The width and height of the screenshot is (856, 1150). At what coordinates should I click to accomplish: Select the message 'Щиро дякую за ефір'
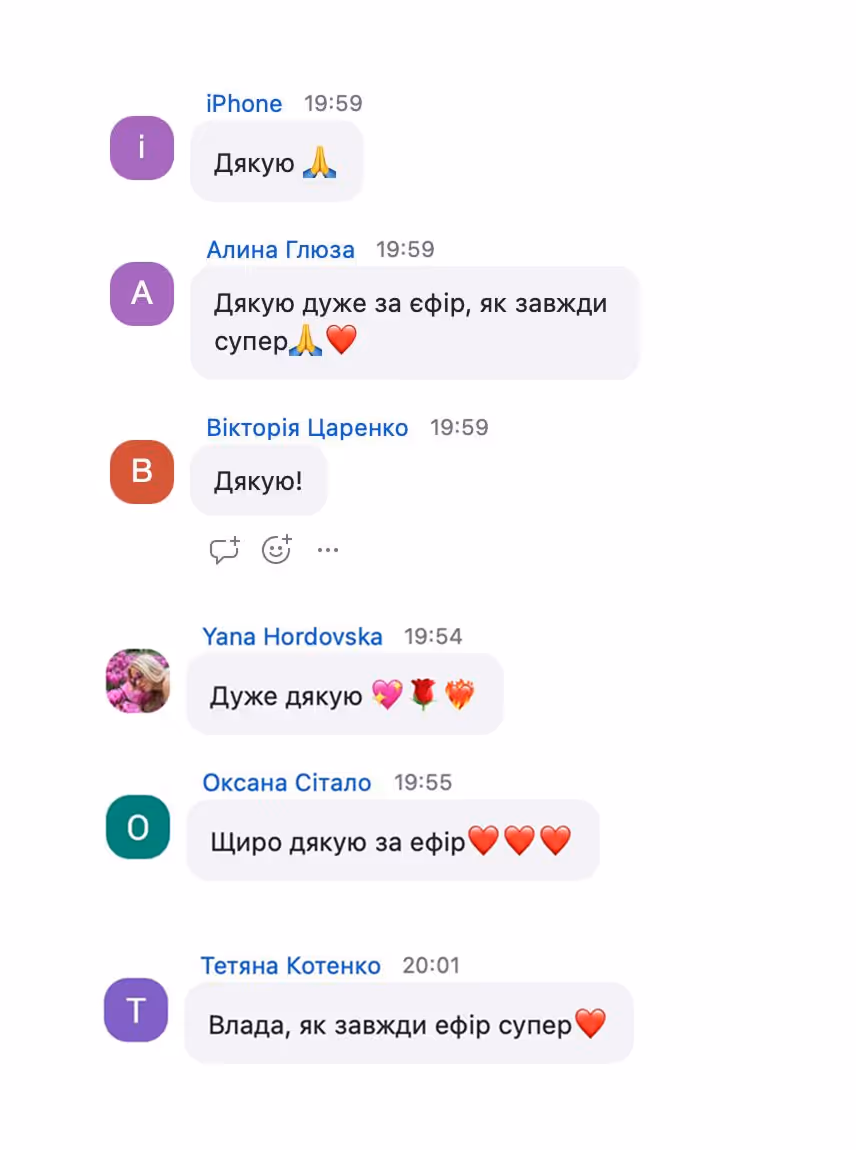coord(393,840)
